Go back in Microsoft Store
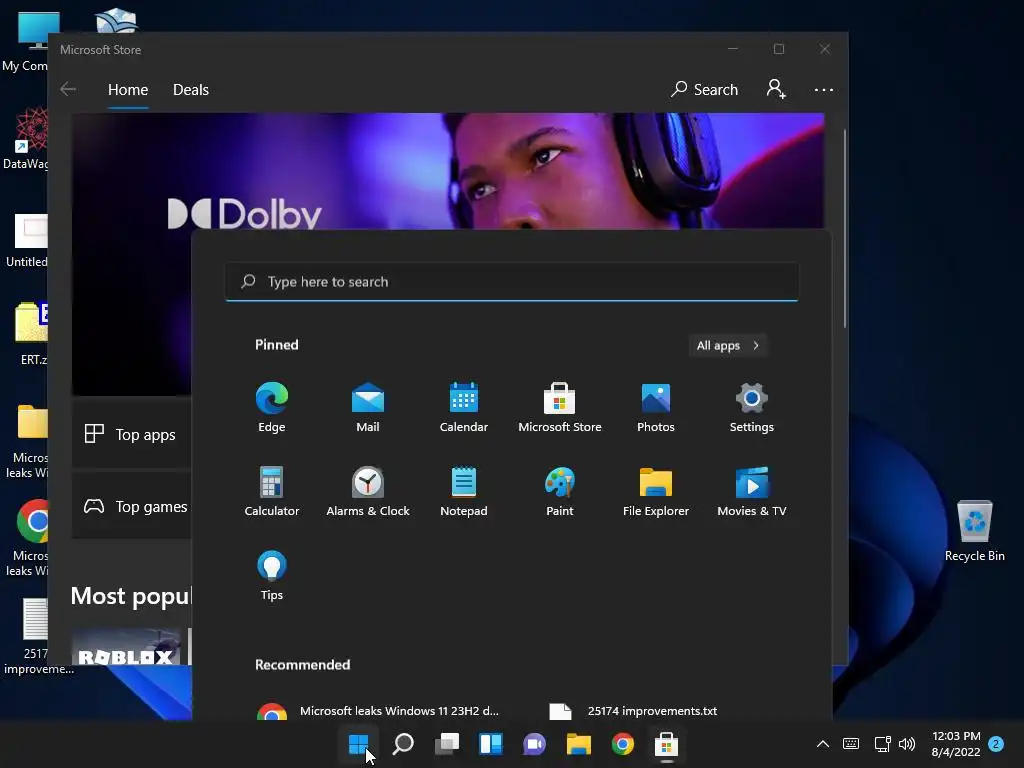Viewport: 1024px width, 768px height. [x=68, y=89]
